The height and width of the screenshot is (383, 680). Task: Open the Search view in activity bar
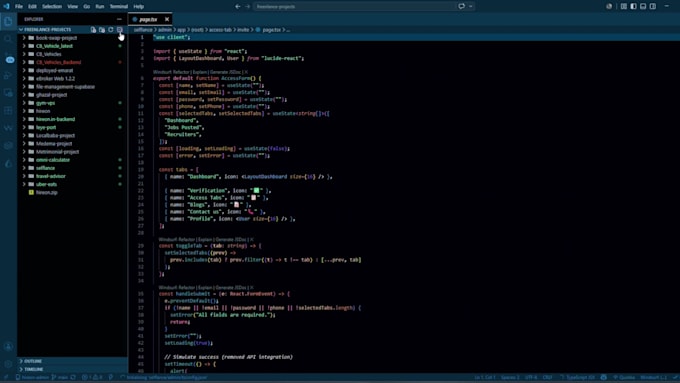tap(8, 39)
